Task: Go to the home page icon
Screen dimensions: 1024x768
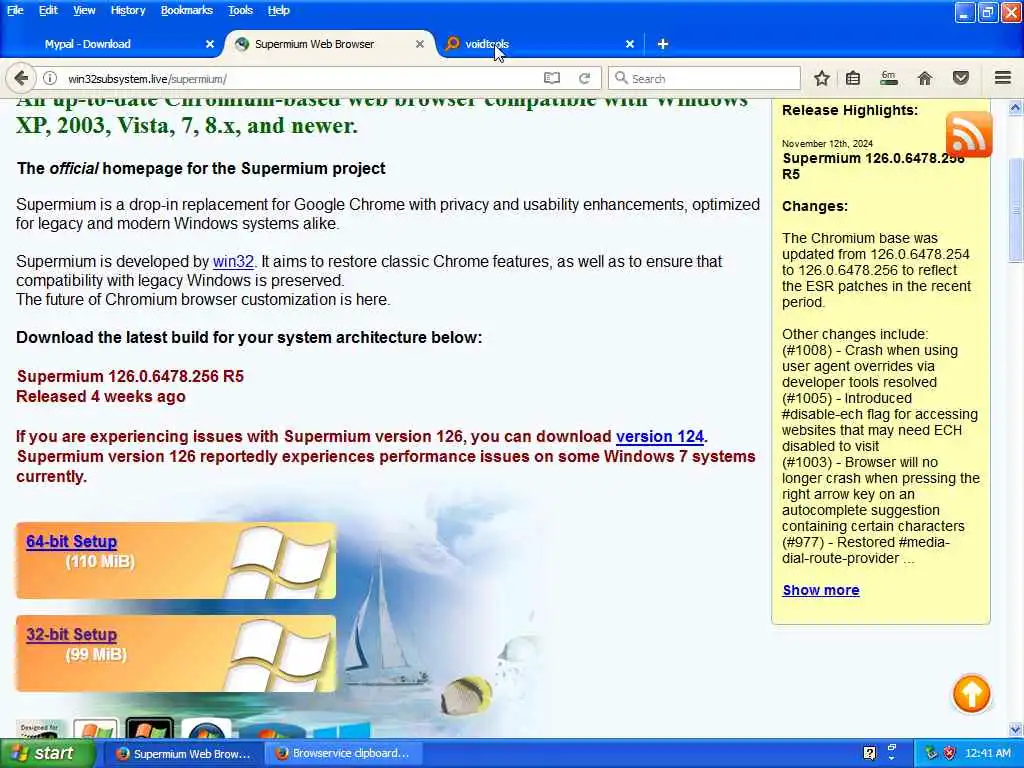Action: coord(925,78)
